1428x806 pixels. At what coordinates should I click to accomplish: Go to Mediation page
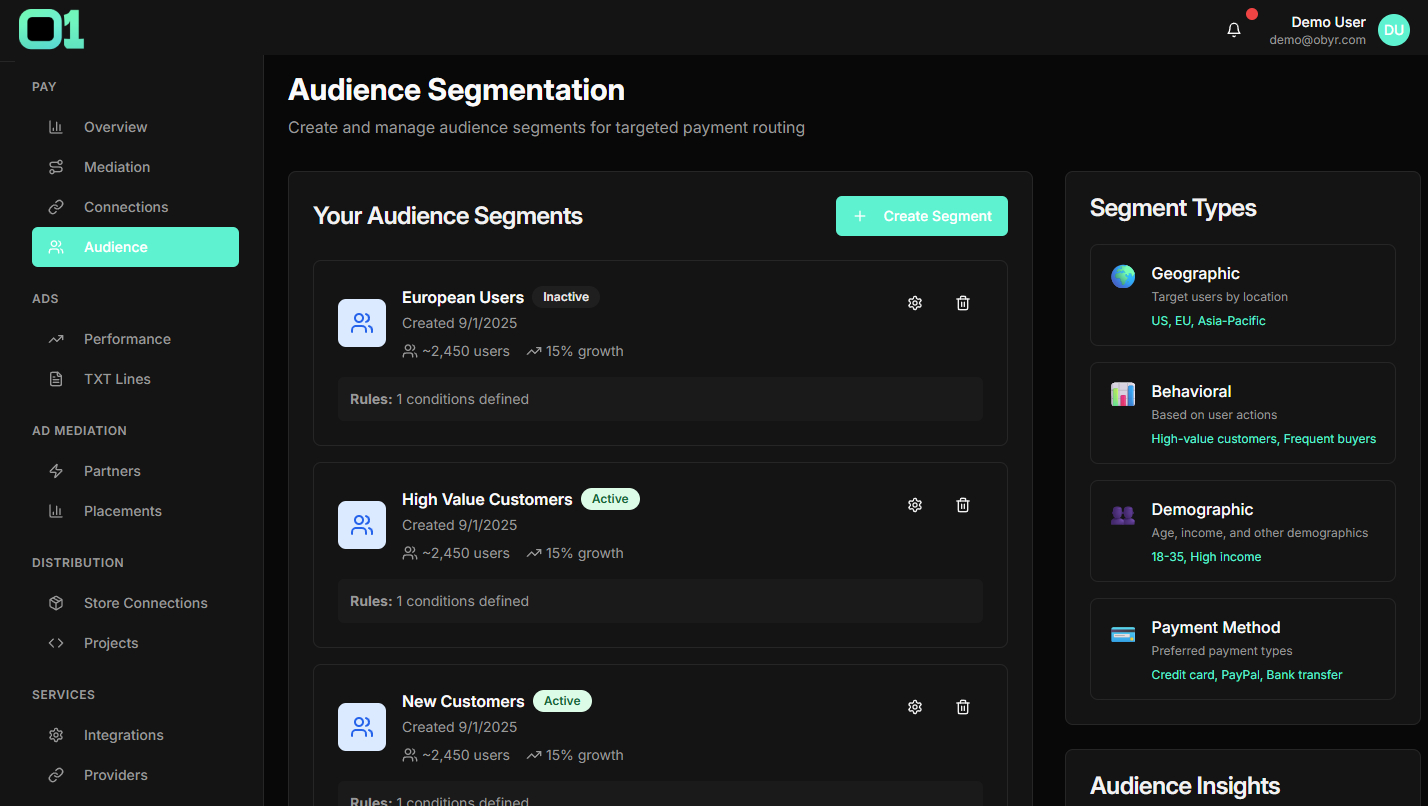[x=117, y=167]
